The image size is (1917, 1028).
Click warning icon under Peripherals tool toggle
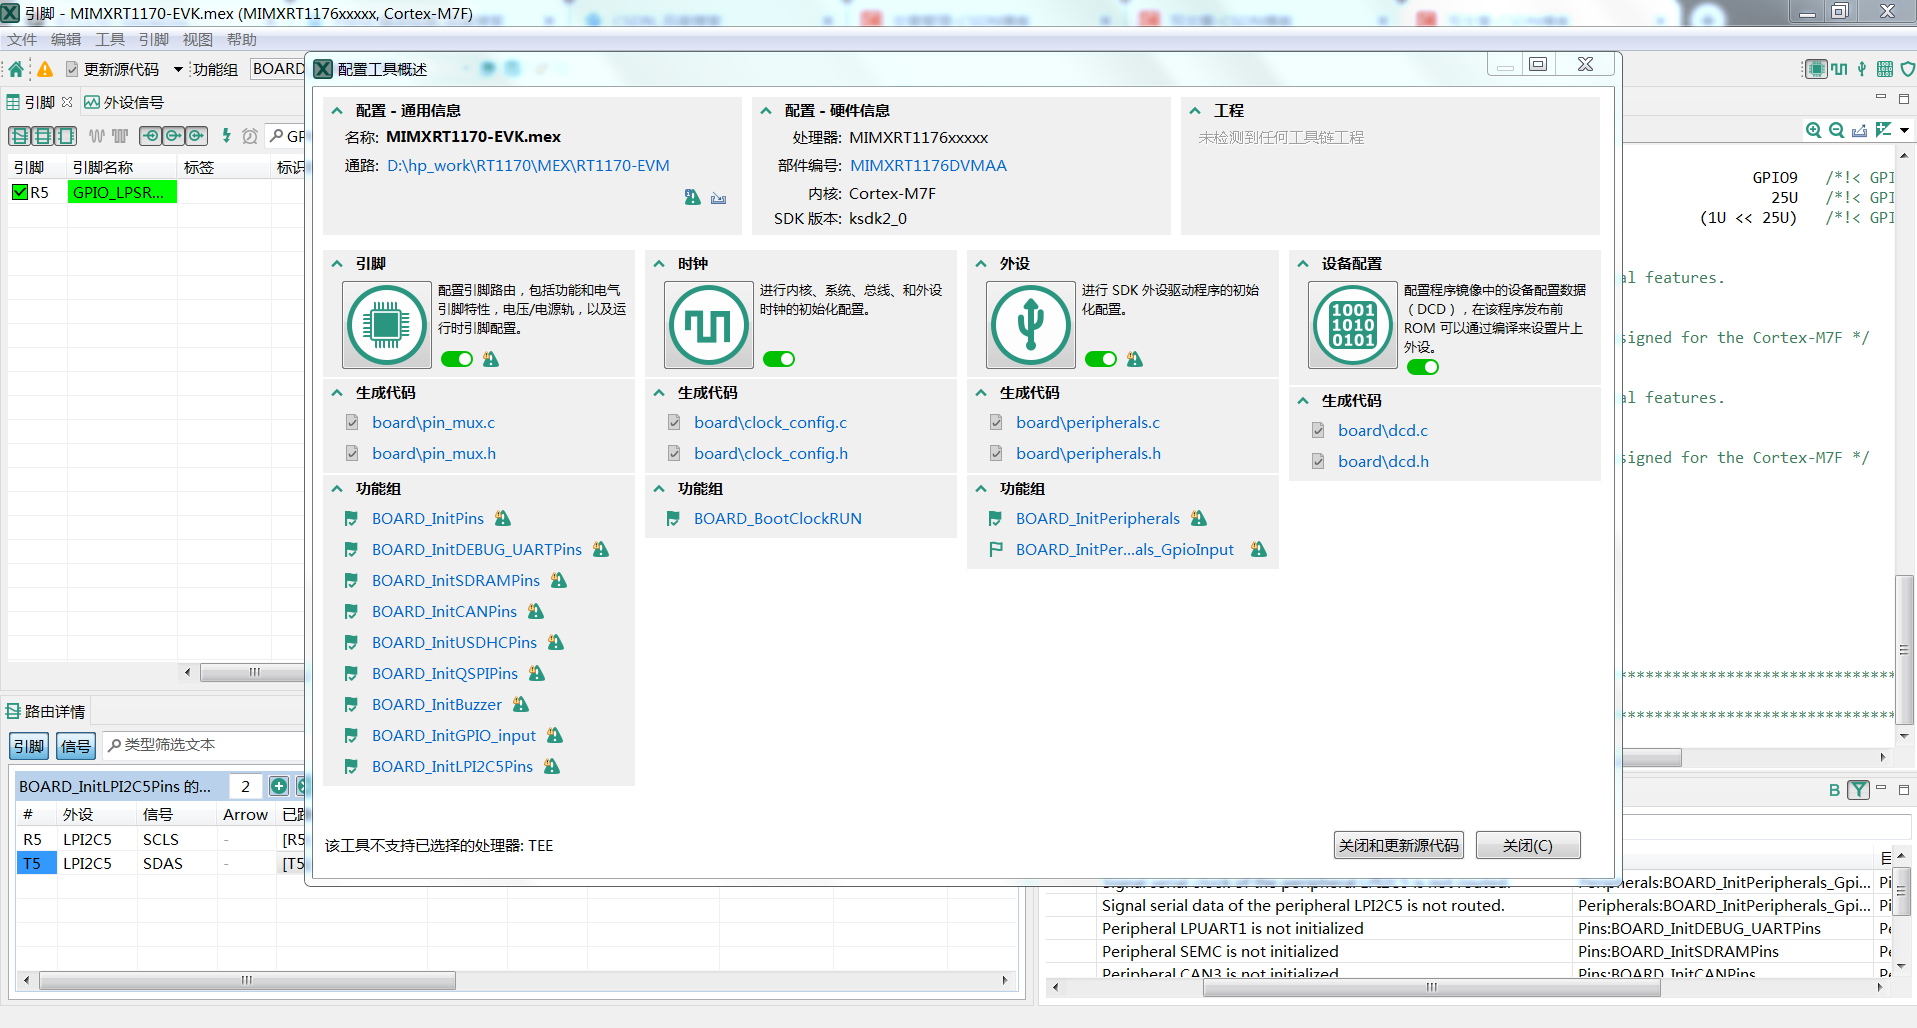pos(1135,359)
